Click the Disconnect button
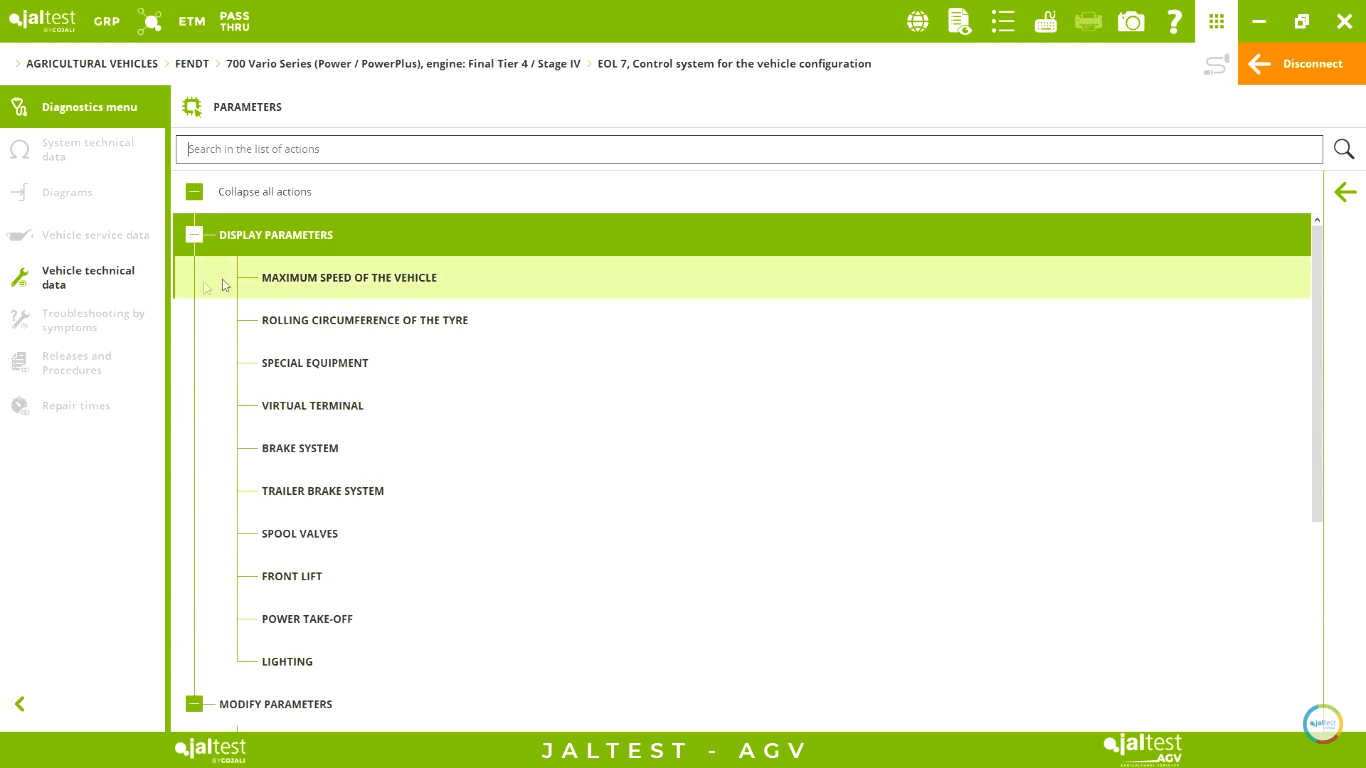1366x768 pixels. pos(1301,64)
